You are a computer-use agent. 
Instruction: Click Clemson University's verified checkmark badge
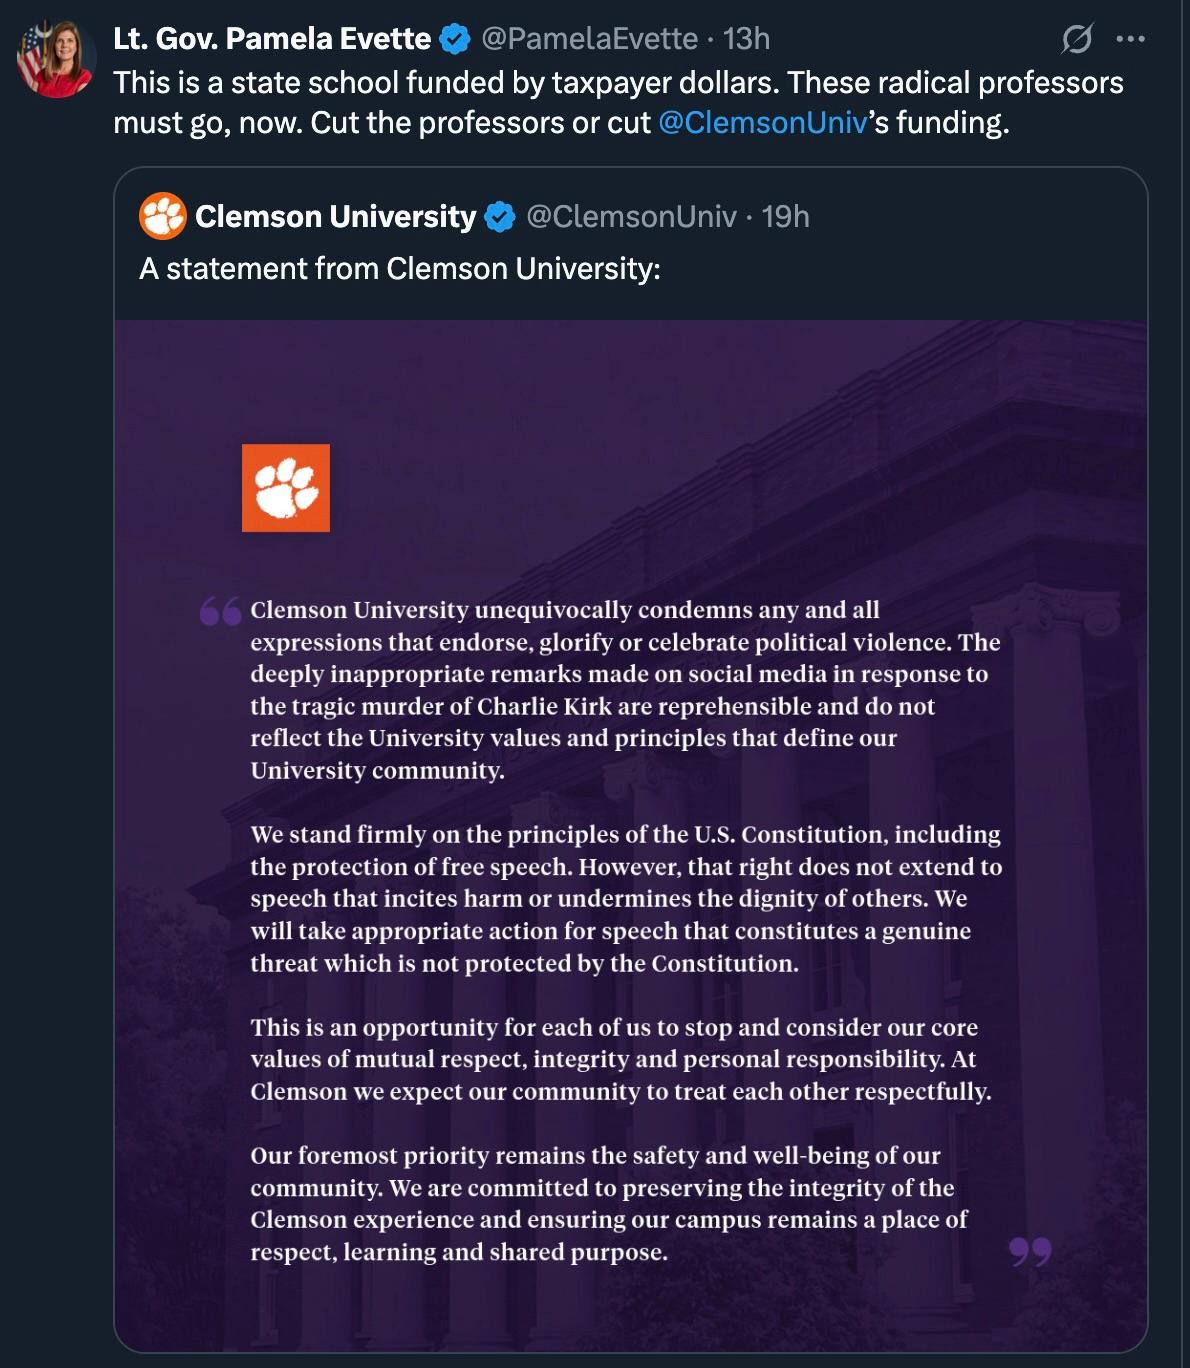click(499, 216)
